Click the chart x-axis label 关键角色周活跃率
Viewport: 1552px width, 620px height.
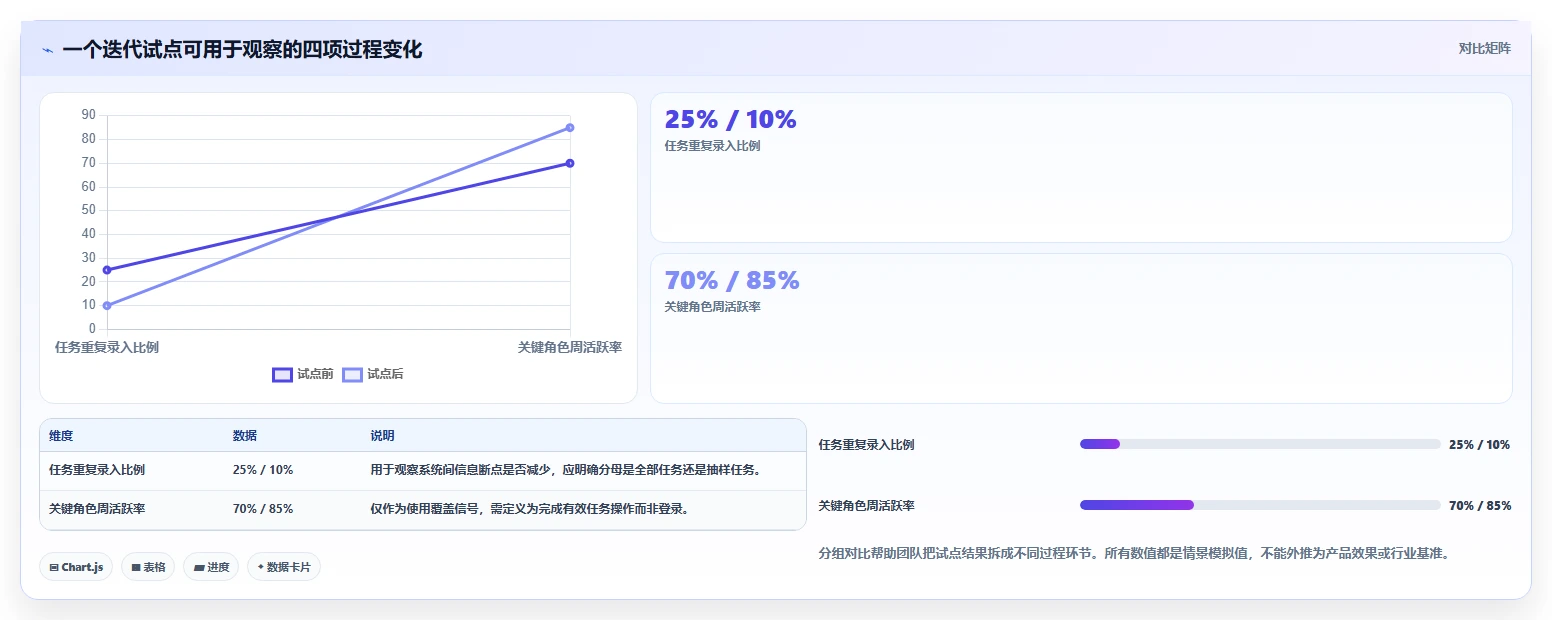[570, 347]
